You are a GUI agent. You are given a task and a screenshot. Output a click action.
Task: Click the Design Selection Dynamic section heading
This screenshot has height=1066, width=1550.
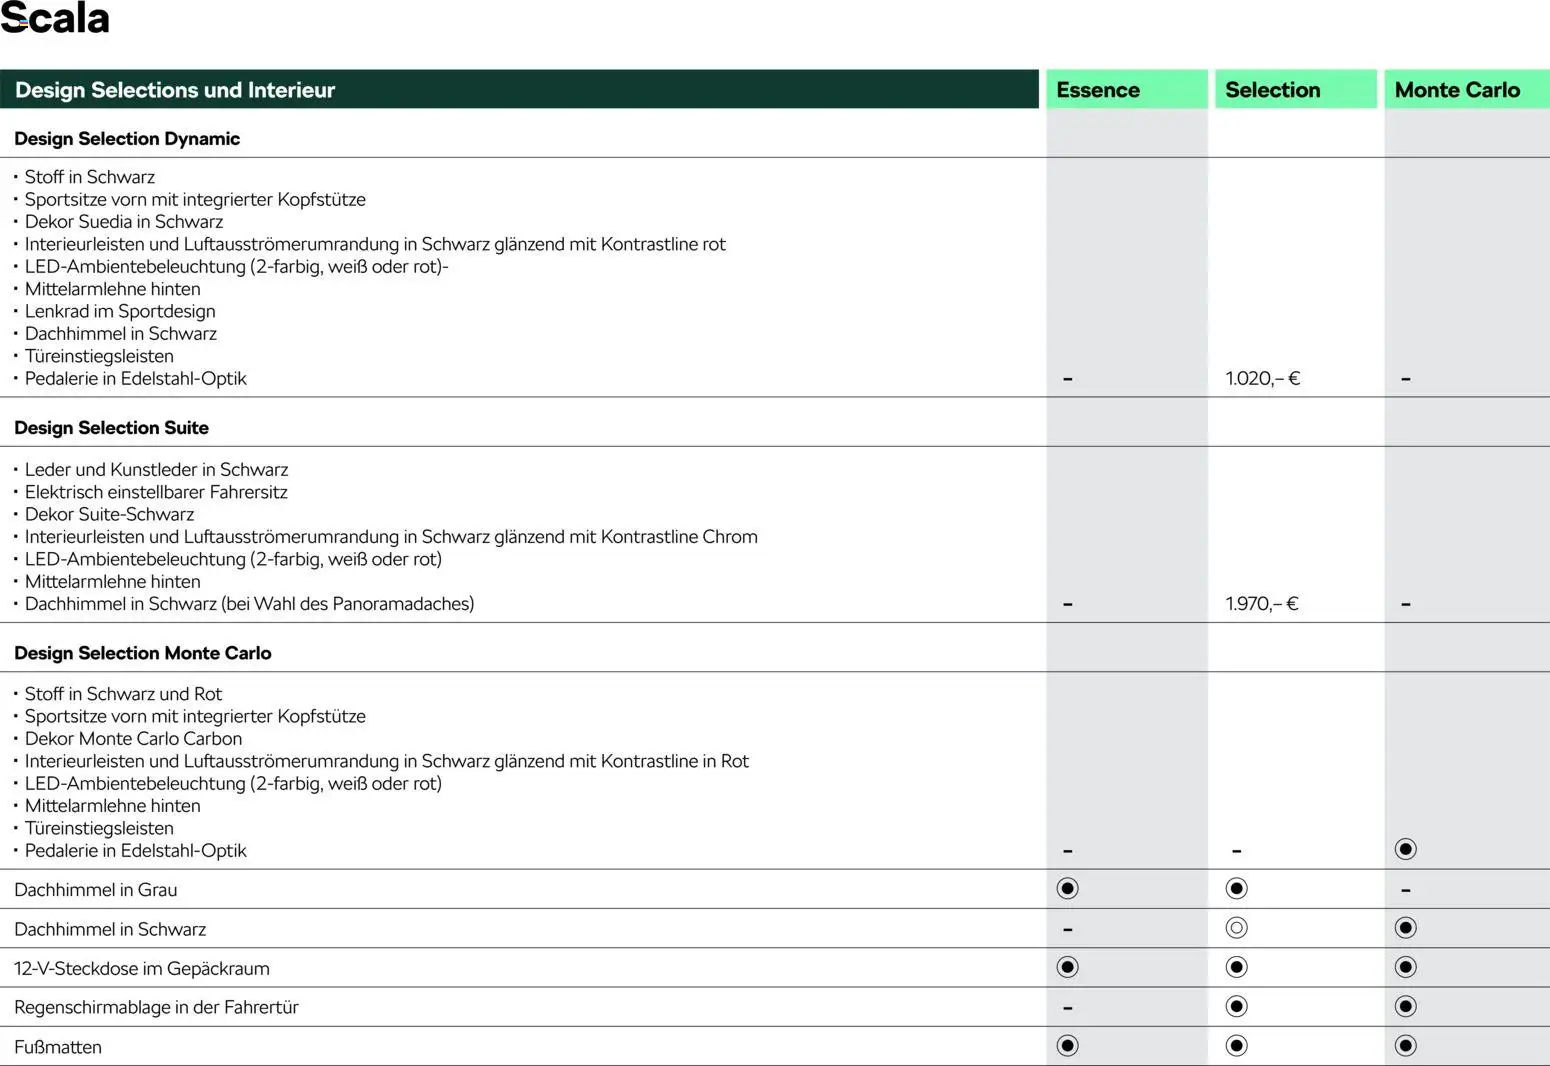coord(127,138)
